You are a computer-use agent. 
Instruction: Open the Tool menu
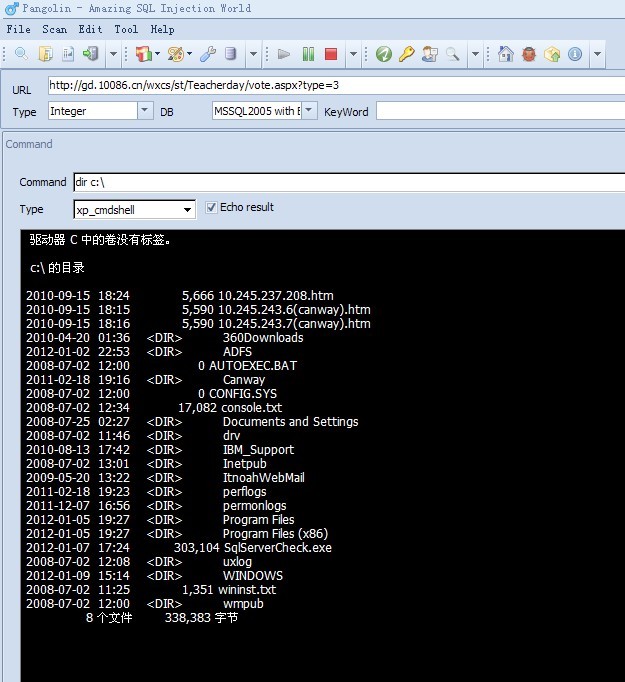tap(126, 29)
